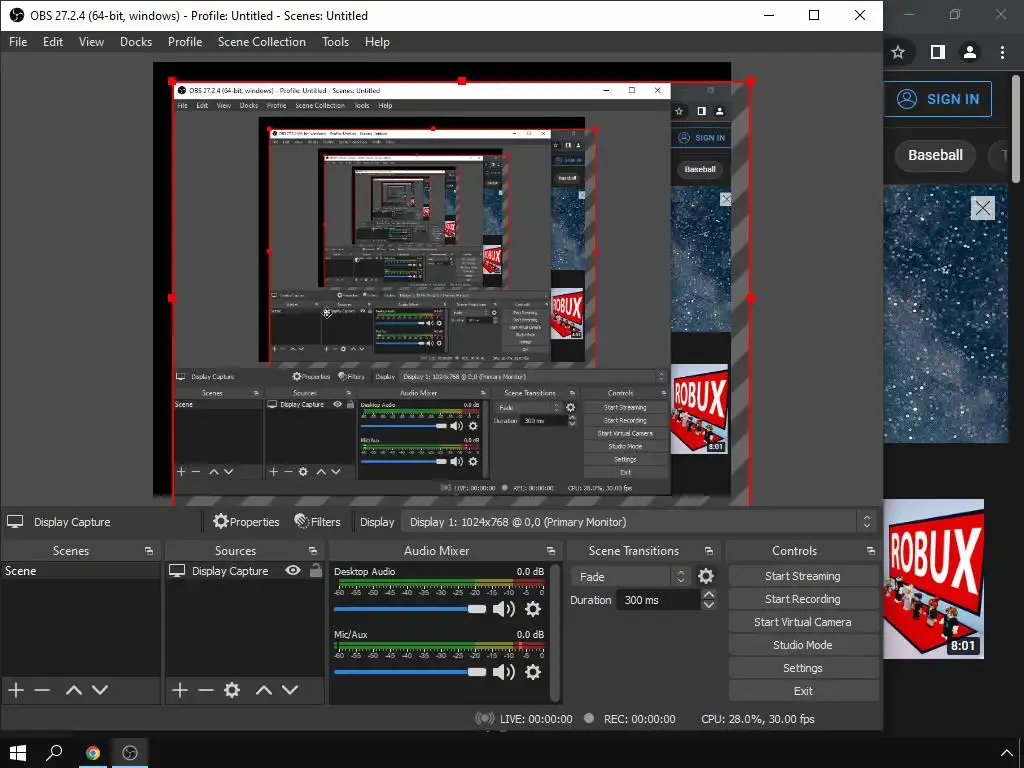
Task: Remove the selected source with the minus icon
Action: tap(206, 690)
